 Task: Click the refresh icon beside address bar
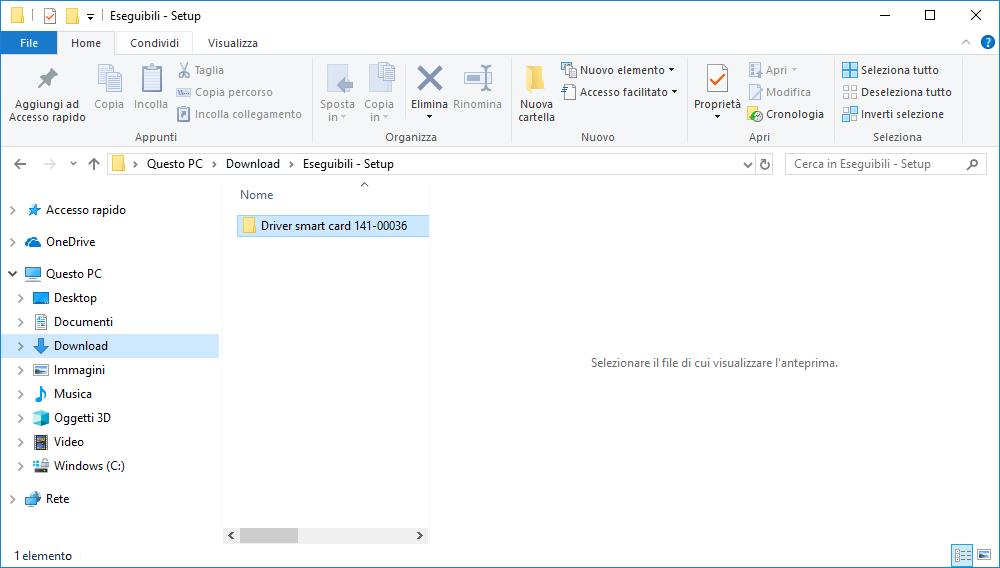[x=765, y=164]
